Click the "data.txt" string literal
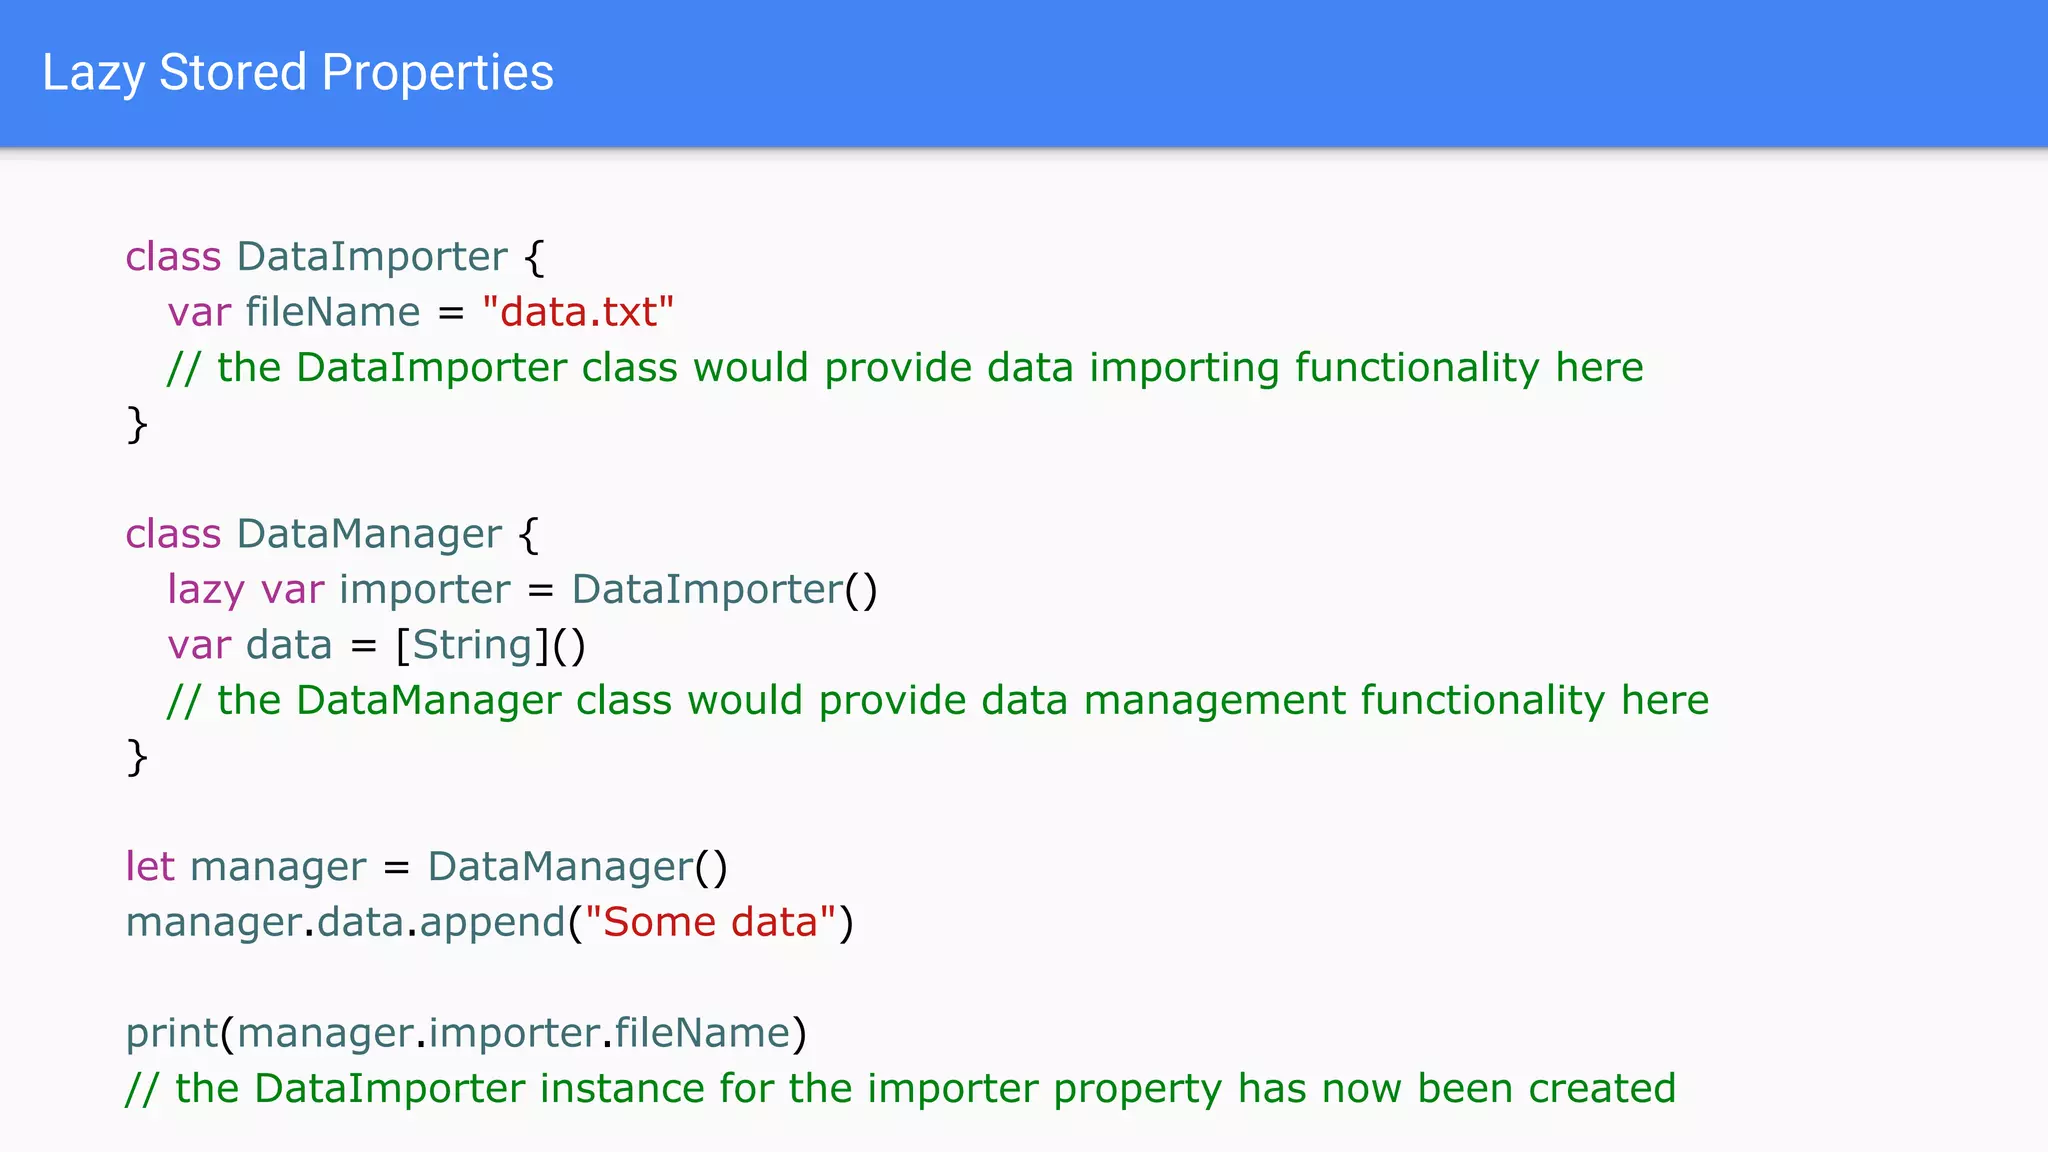Viewport: 2048px width, 1152px height. click(577, 313)
